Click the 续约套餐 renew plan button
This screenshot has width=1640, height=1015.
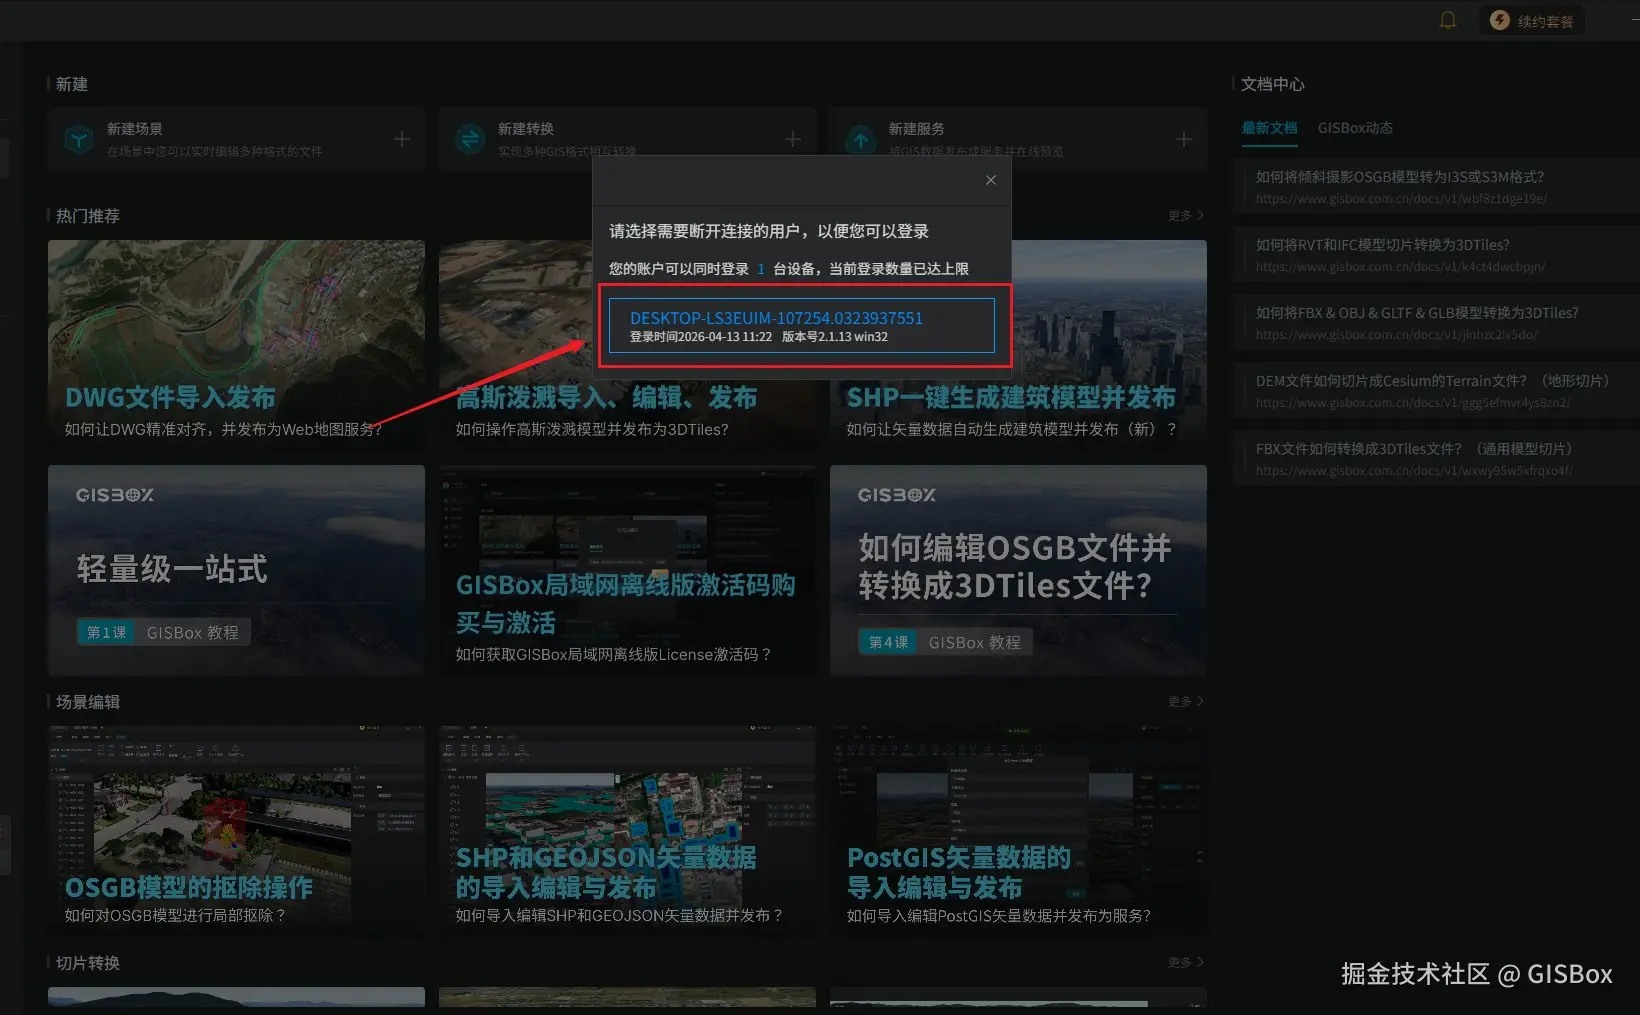(x=1532, y=21)
